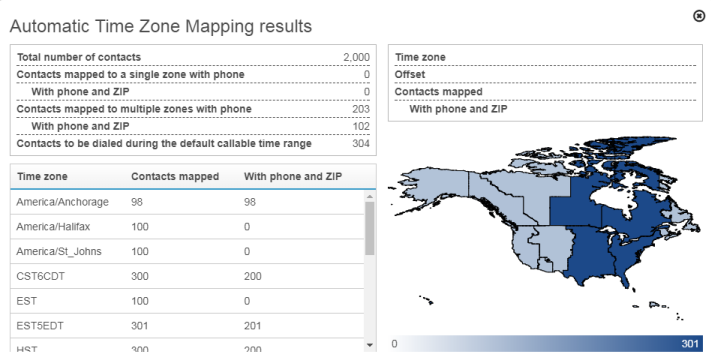Click the 301 maximum legend value
711x360 pixels.
690,343
